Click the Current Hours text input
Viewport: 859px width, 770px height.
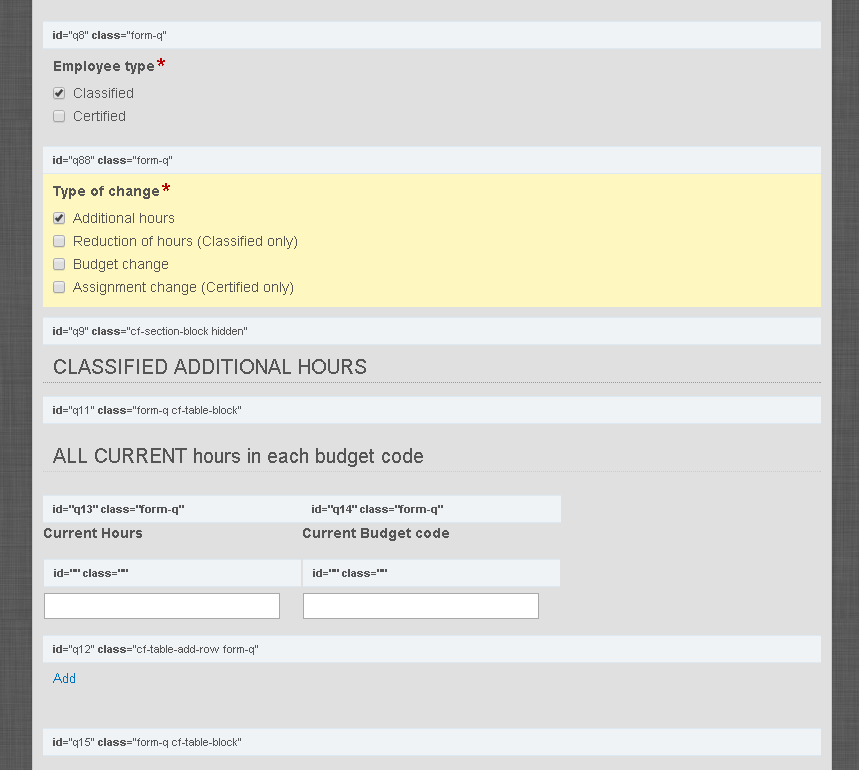[x=162, y=606]
